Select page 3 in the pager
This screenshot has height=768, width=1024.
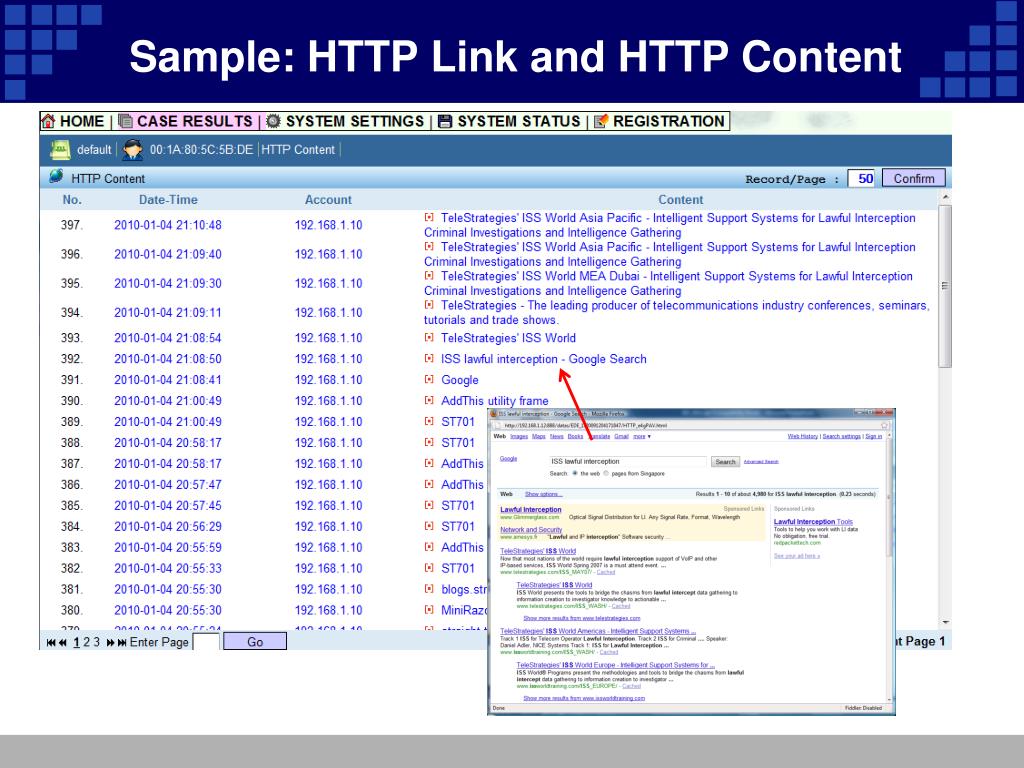pyautogui.click(x=97, y=643)
